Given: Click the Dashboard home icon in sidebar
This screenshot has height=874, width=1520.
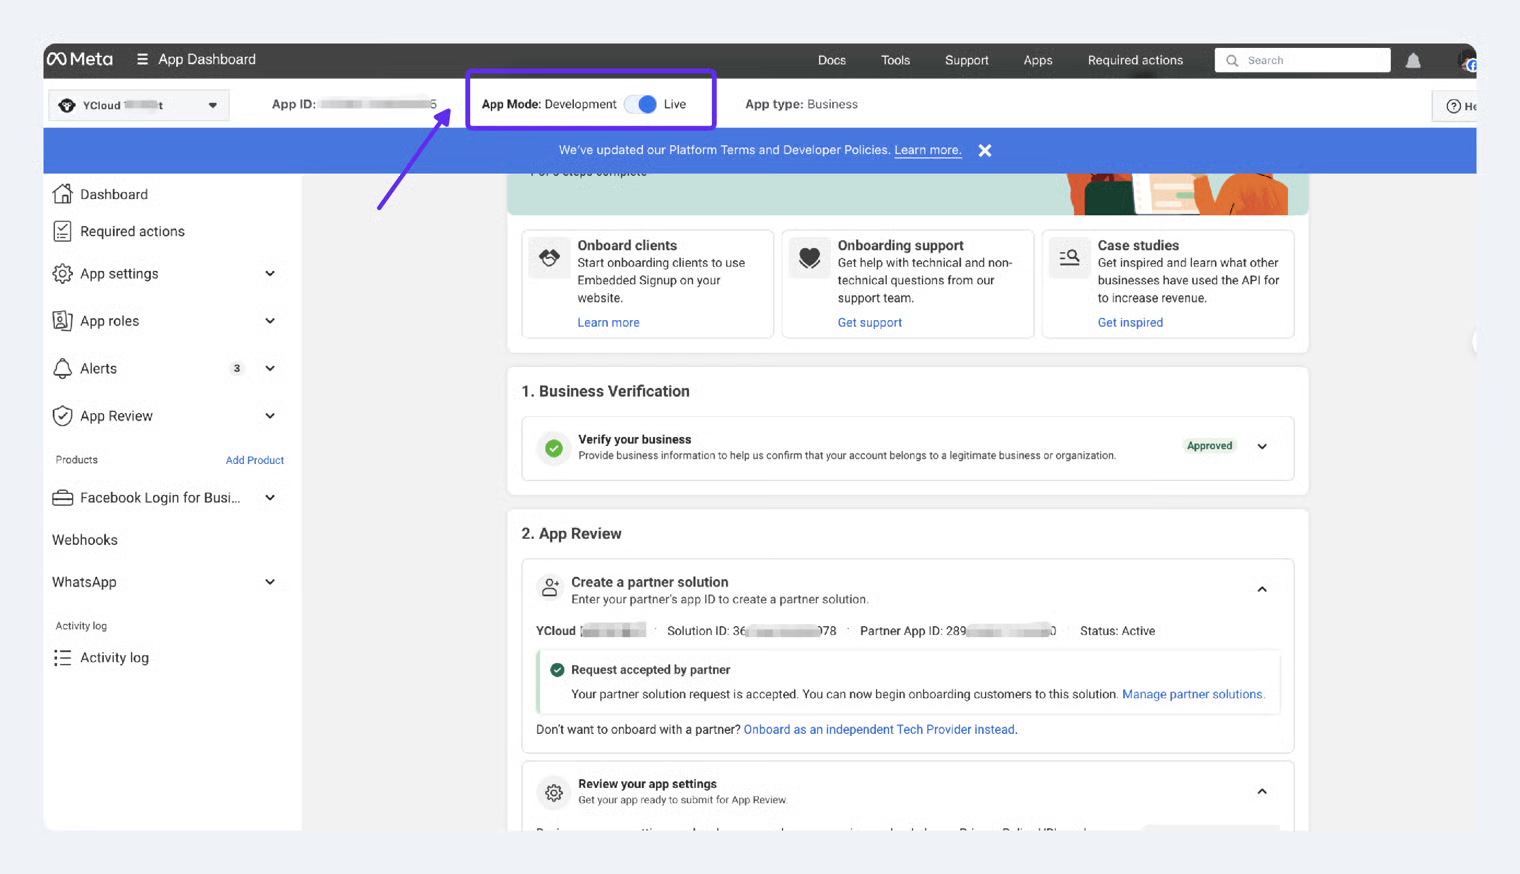Looking at the screenshot, I should pos(62,194).
